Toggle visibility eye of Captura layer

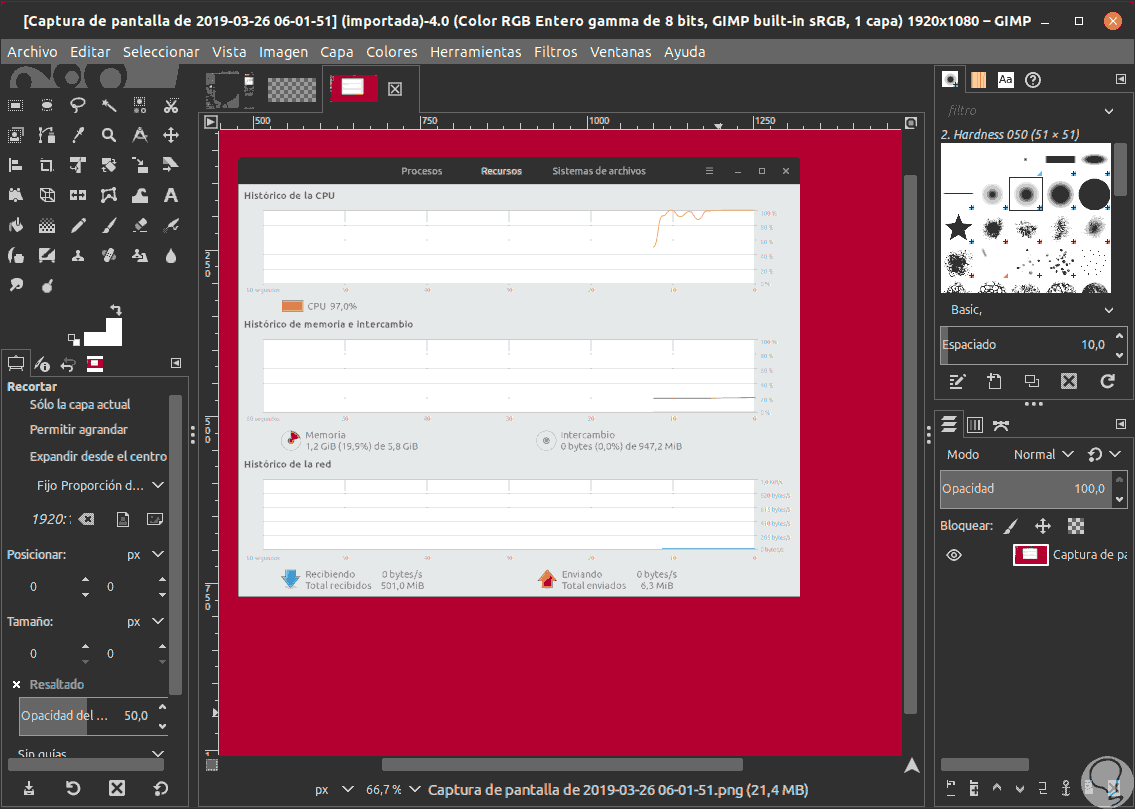pos(954,555)
